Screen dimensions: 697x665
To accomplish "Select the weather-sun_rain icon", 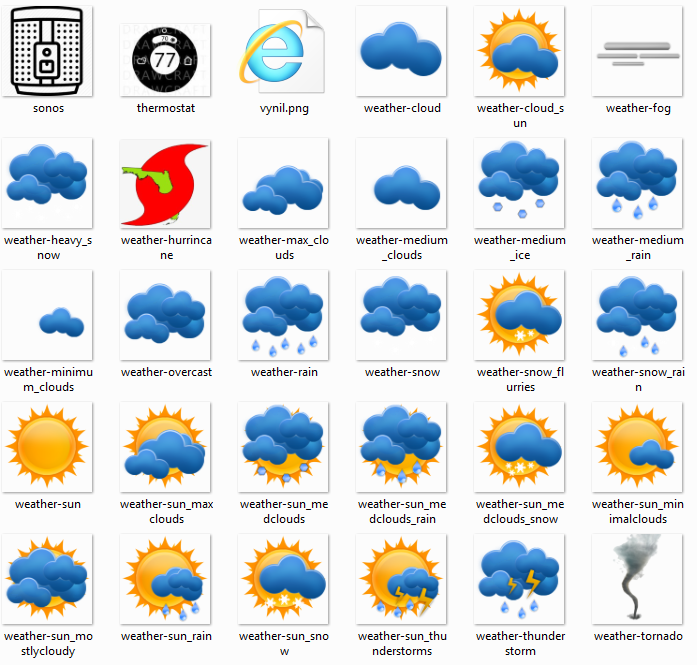I will pos(165,579).
